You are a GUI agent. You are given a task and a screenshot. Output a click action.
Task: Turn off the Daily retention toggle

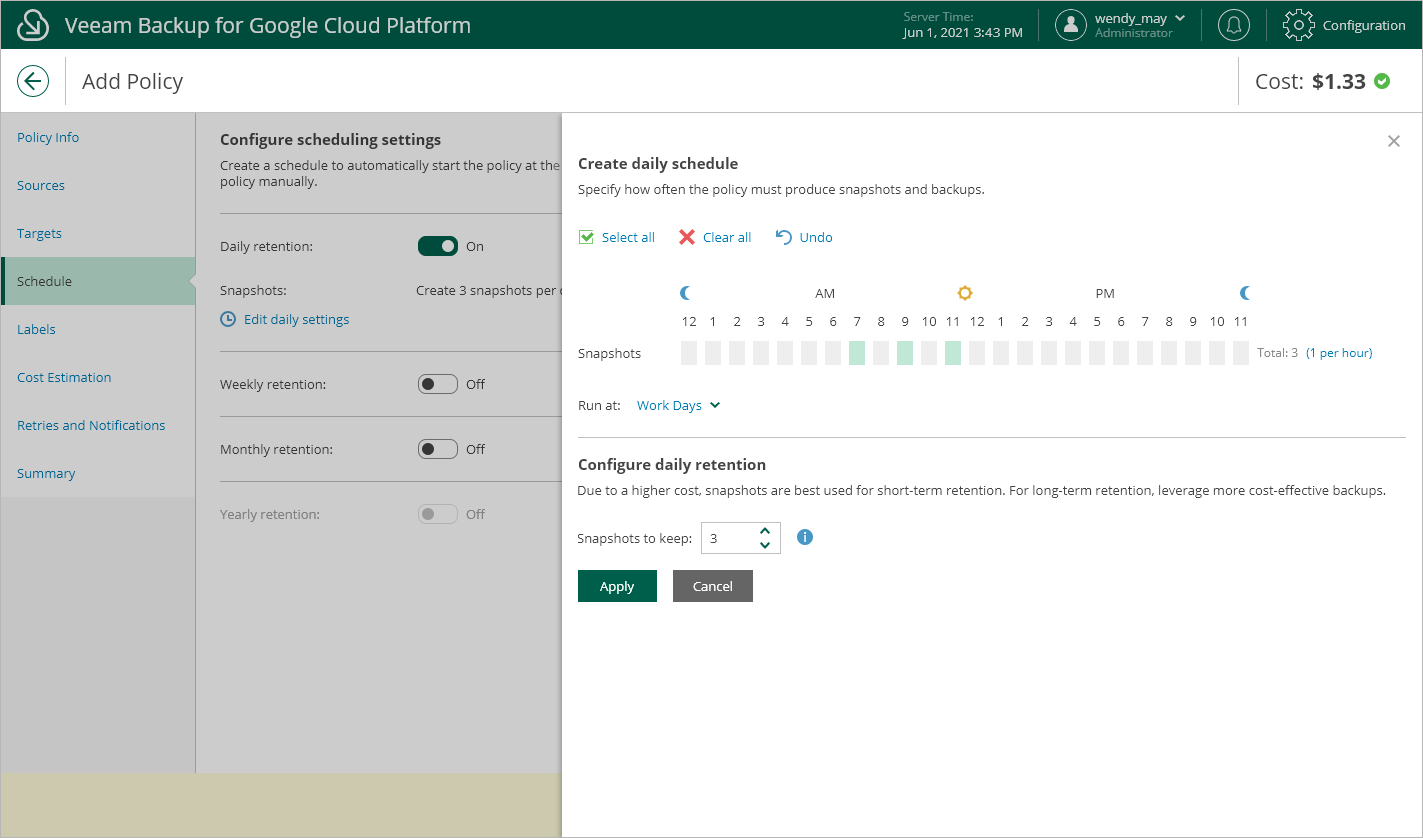[x=437, y=246]
